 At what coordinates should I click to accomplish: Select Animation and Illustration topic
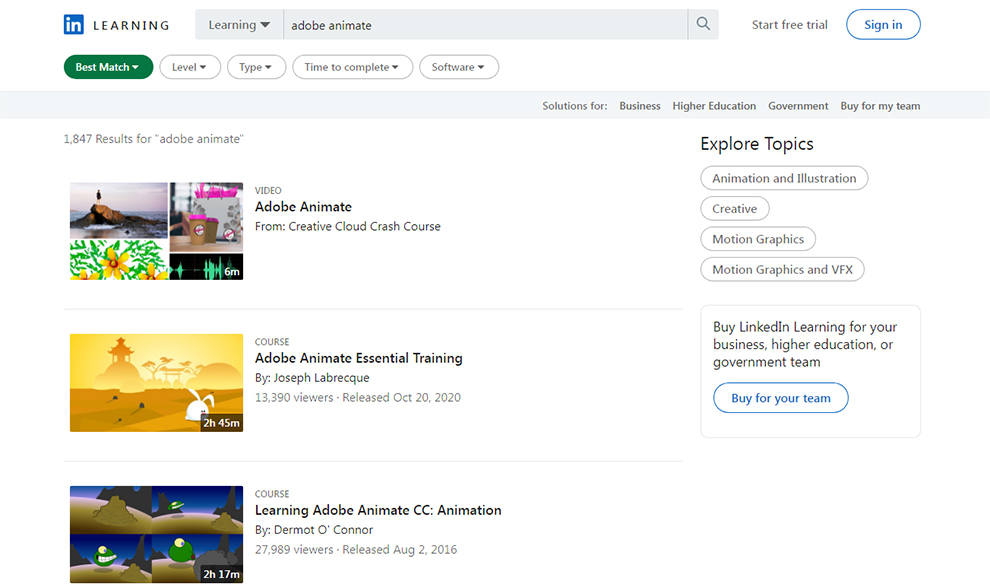click(x=784, y=178)
